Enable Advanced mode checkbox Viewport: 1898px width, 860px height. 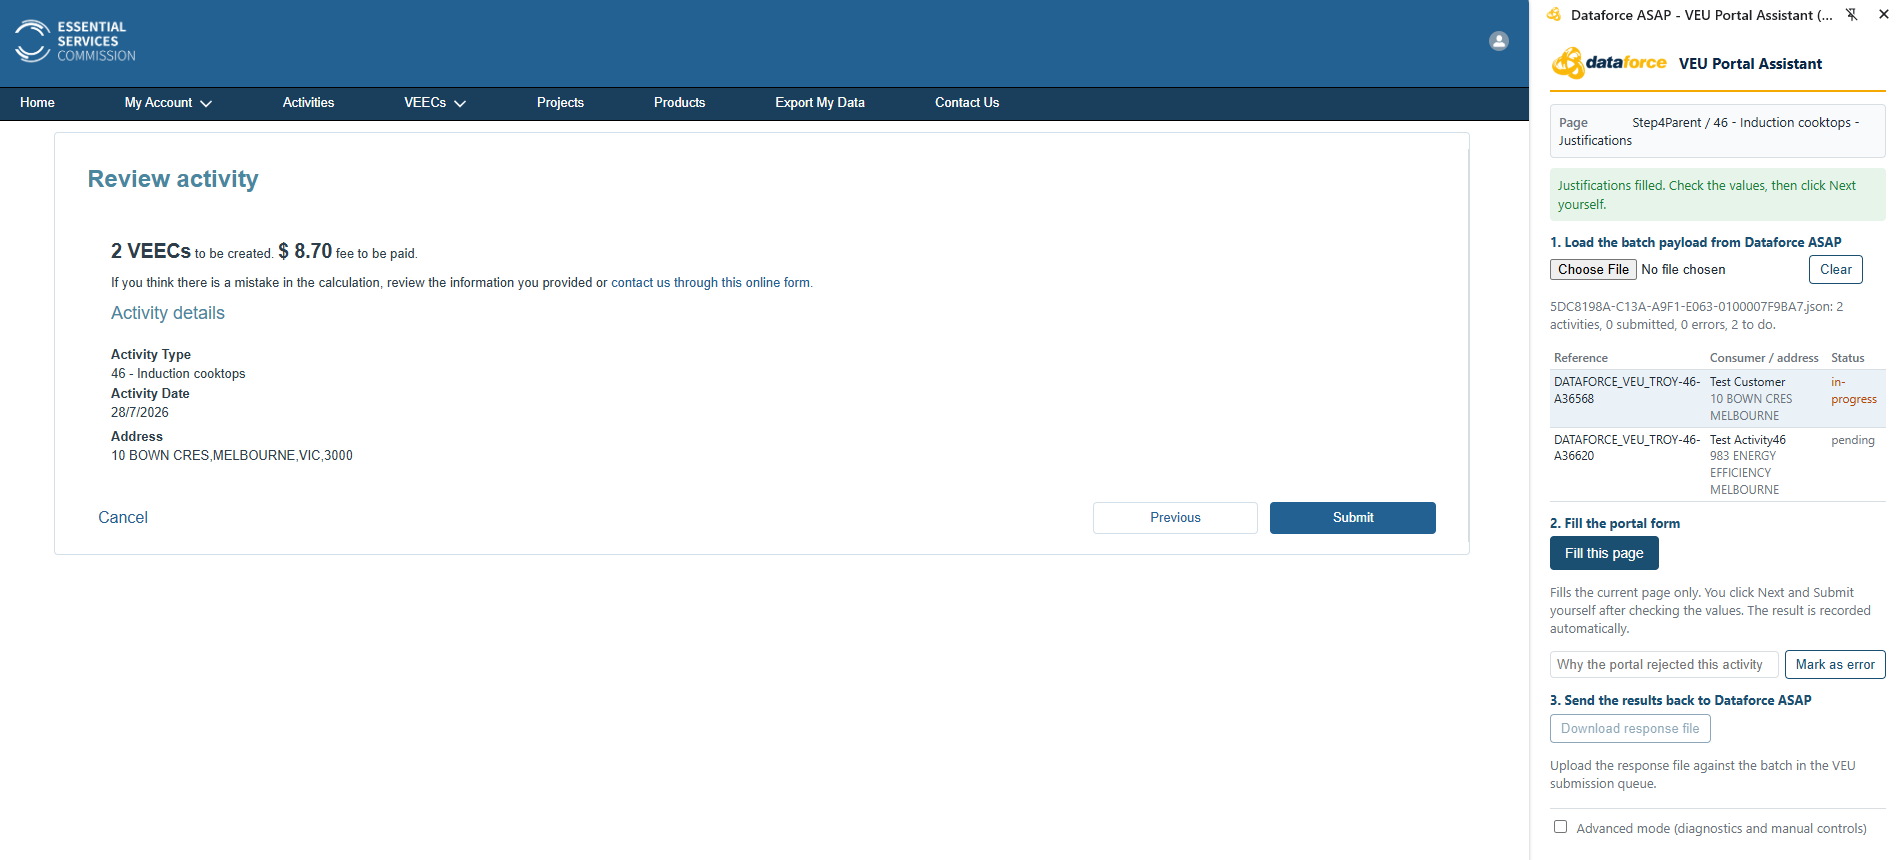(x=1560, y=827)
